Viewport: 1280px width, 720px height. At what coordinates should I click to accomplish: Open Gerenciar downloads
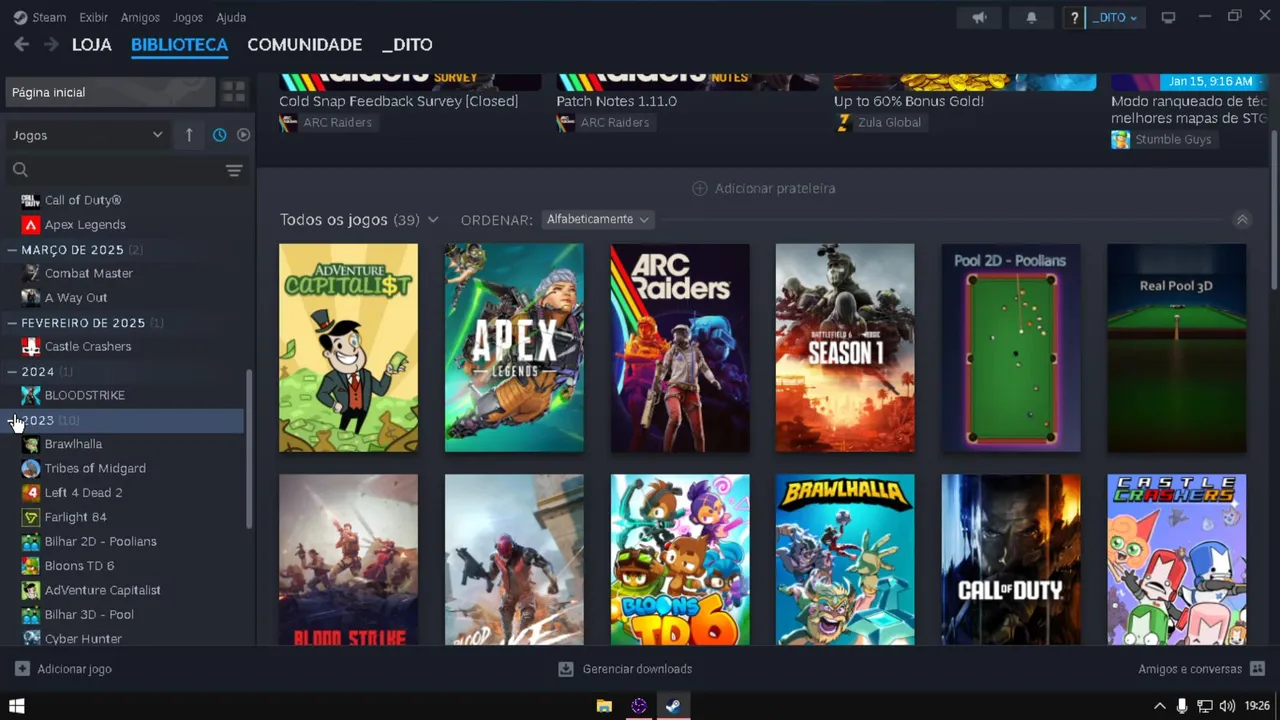(625, 669)
